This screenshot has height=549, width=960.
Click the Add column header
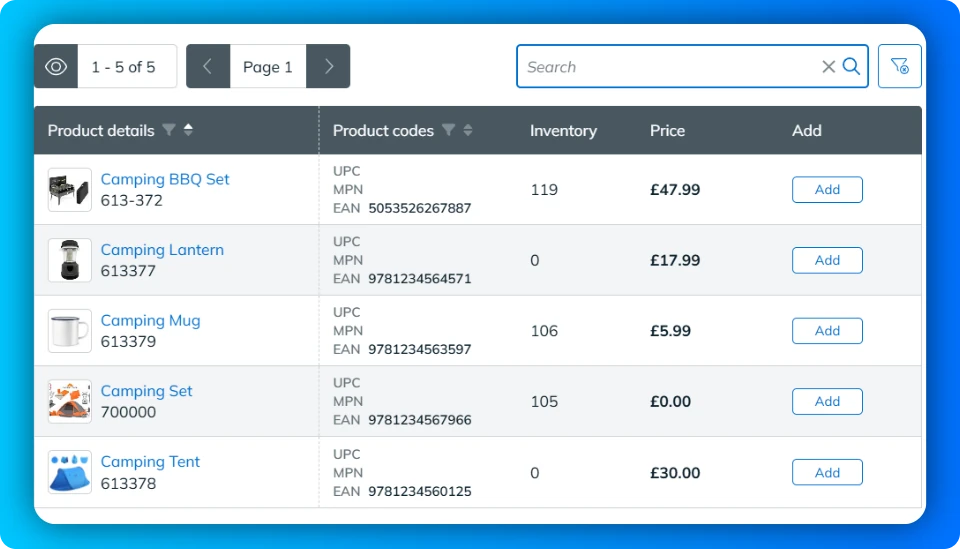[806, 130]
